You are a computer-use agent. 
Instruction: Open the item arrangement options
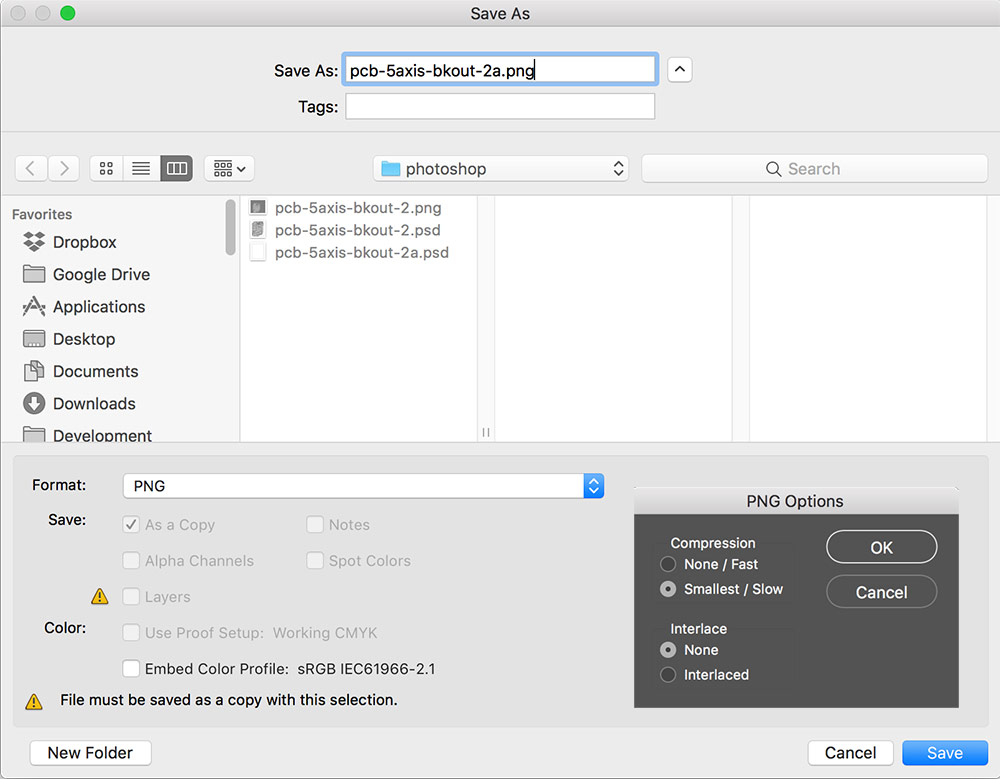pos(228,168)
